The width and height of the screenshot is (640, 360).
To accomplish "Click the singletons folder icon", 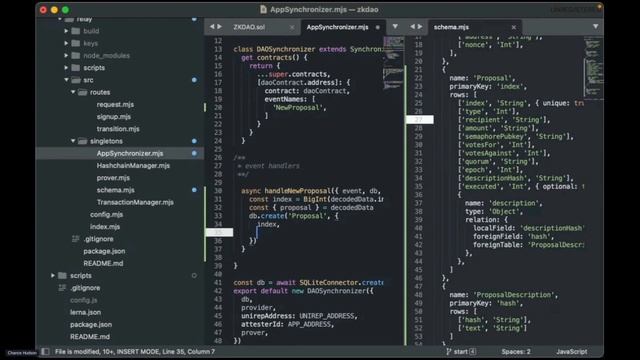I will [83, 141].
